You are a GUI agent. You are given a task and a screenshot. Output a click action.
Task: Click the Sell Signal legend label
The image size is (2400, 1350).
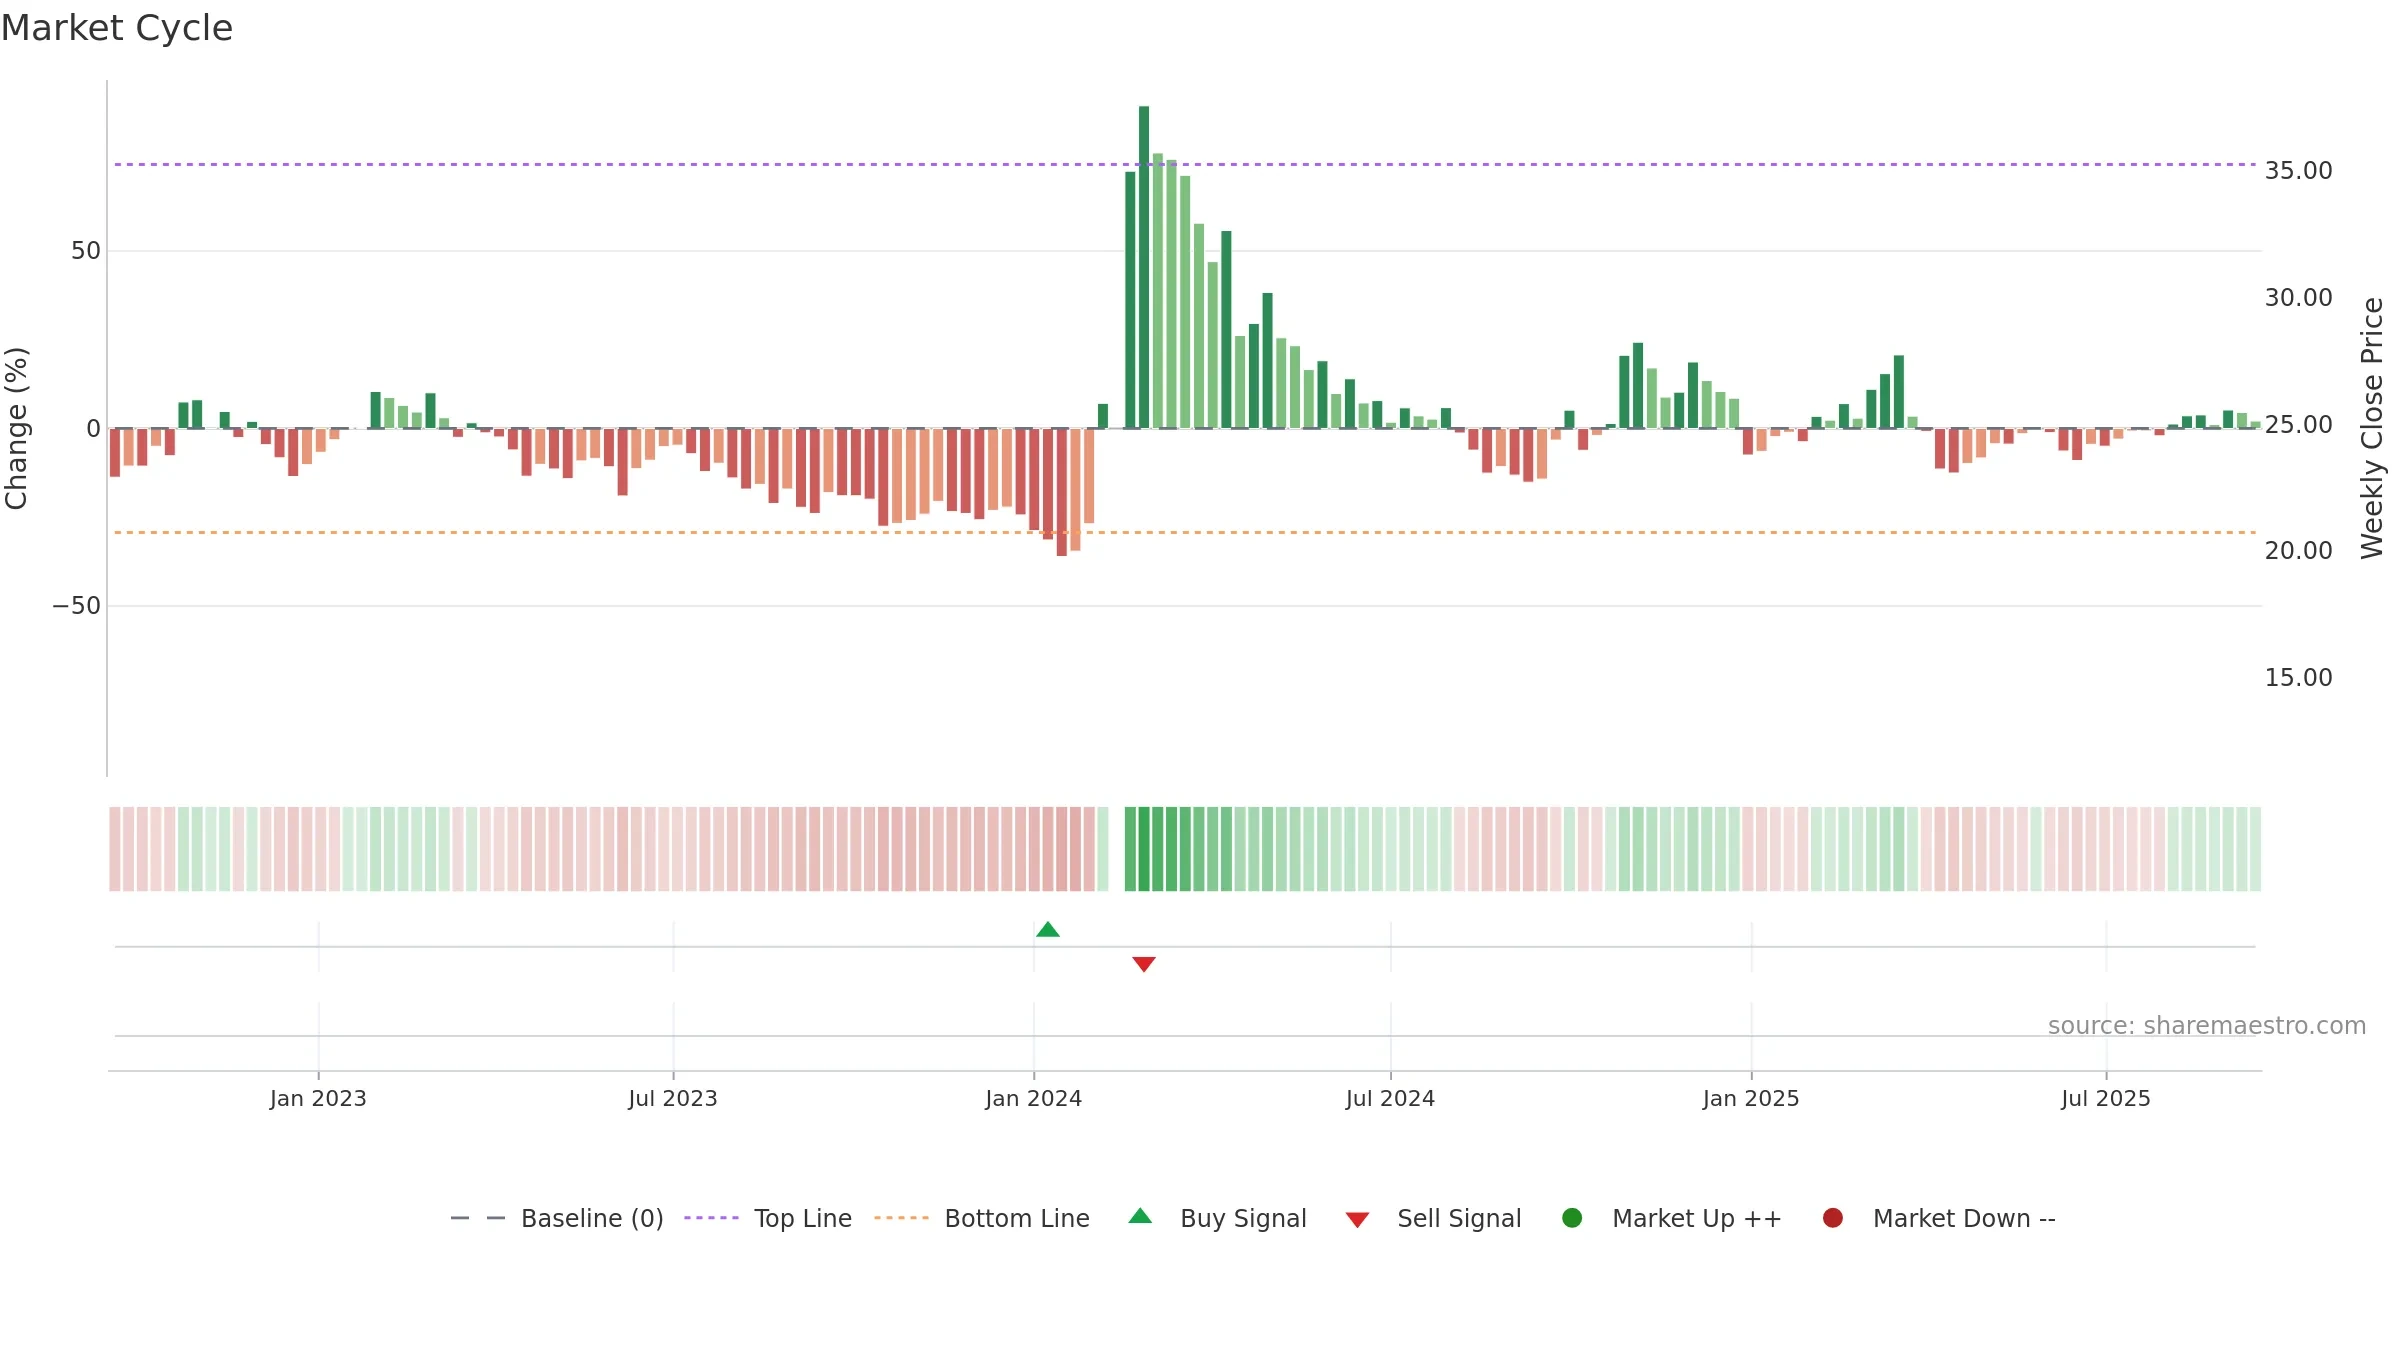(1459, 1219)
